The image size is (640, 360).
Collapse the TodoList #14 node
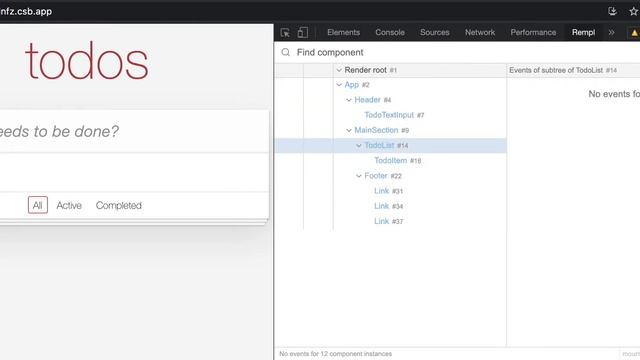point(358,145)
